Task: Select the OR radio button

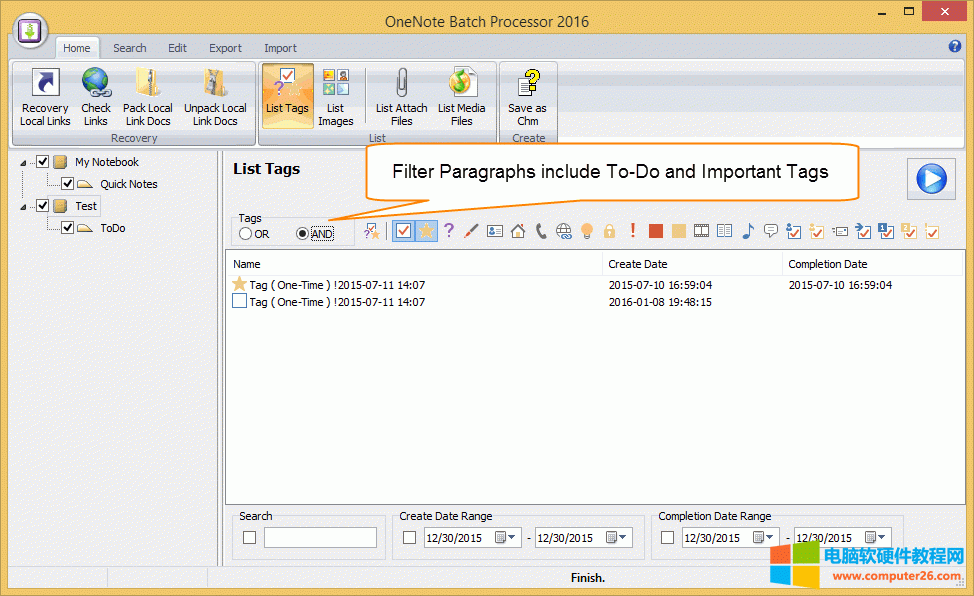Action: click(246, 234)
